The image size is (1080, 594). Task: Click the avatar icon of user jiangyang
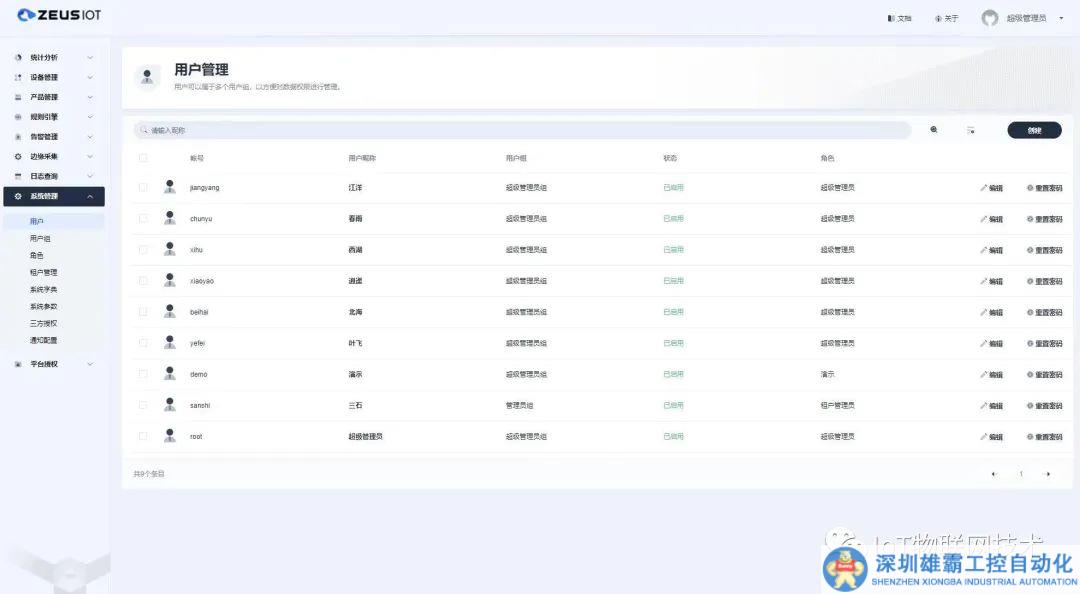[170, 187]
